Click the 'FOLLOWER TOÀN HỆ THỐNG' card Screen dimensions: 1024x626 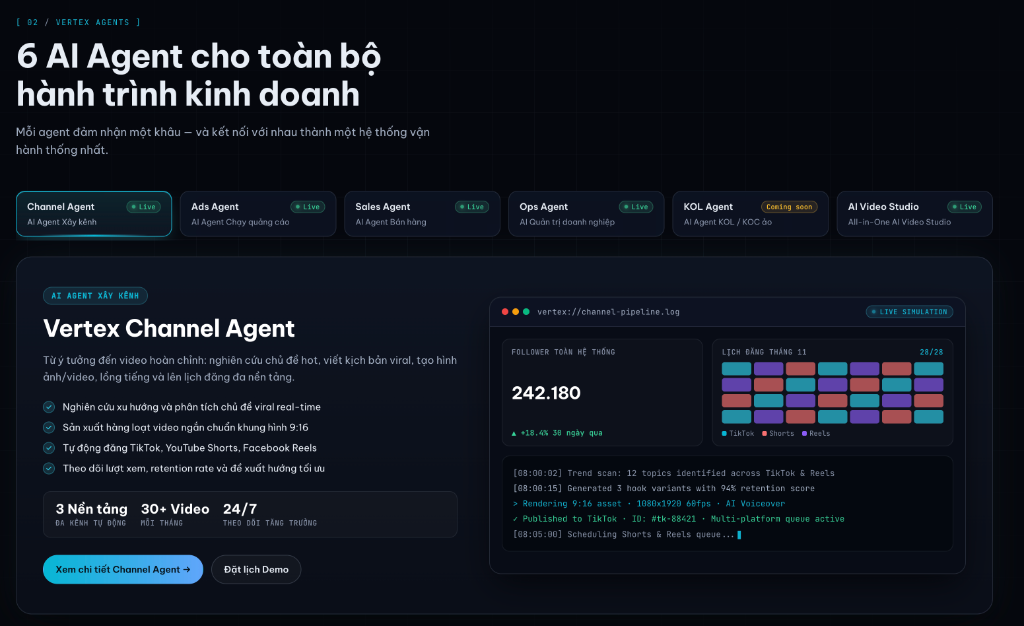click(602, 392)
